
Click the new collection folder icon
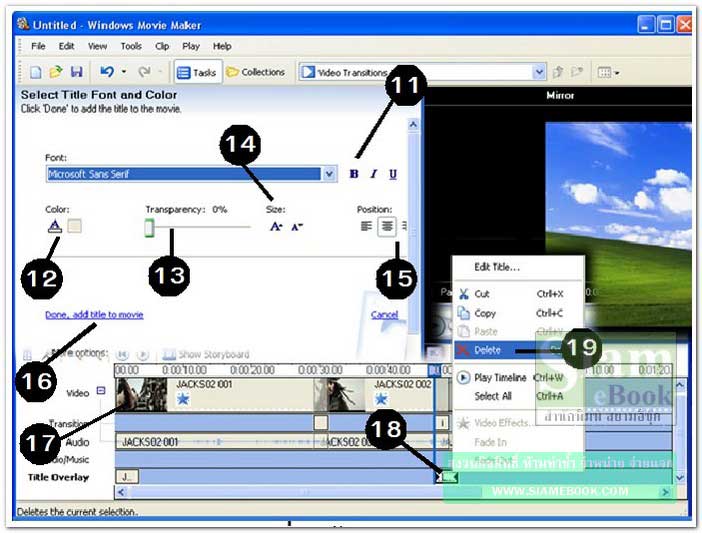577,72
